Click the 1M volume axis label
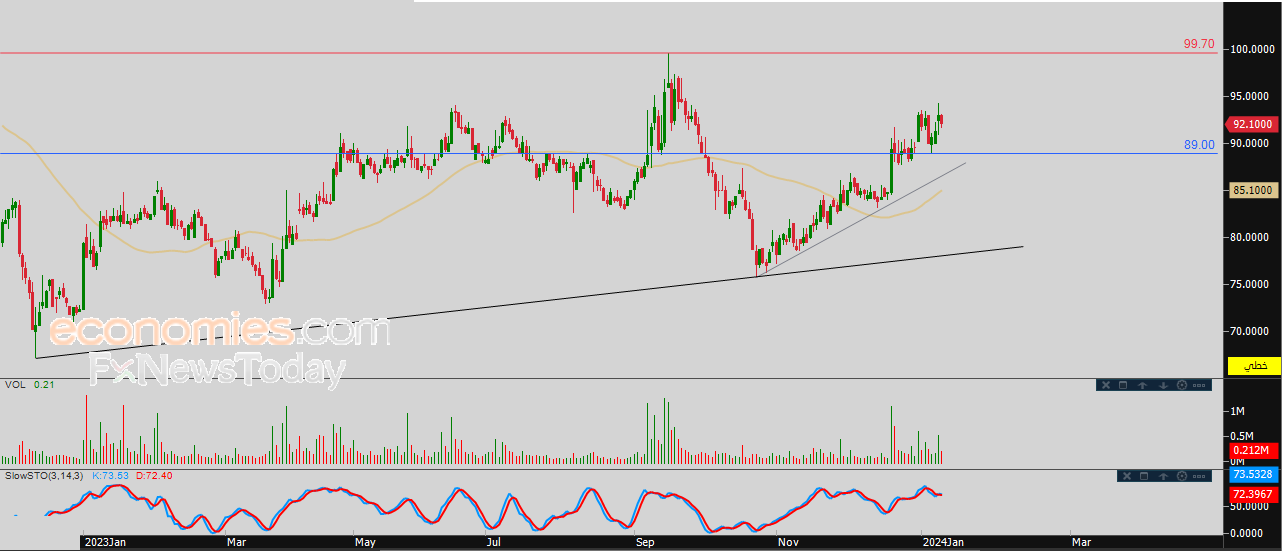Screen dimensions: 1282x551 [x=1235, y=411]
